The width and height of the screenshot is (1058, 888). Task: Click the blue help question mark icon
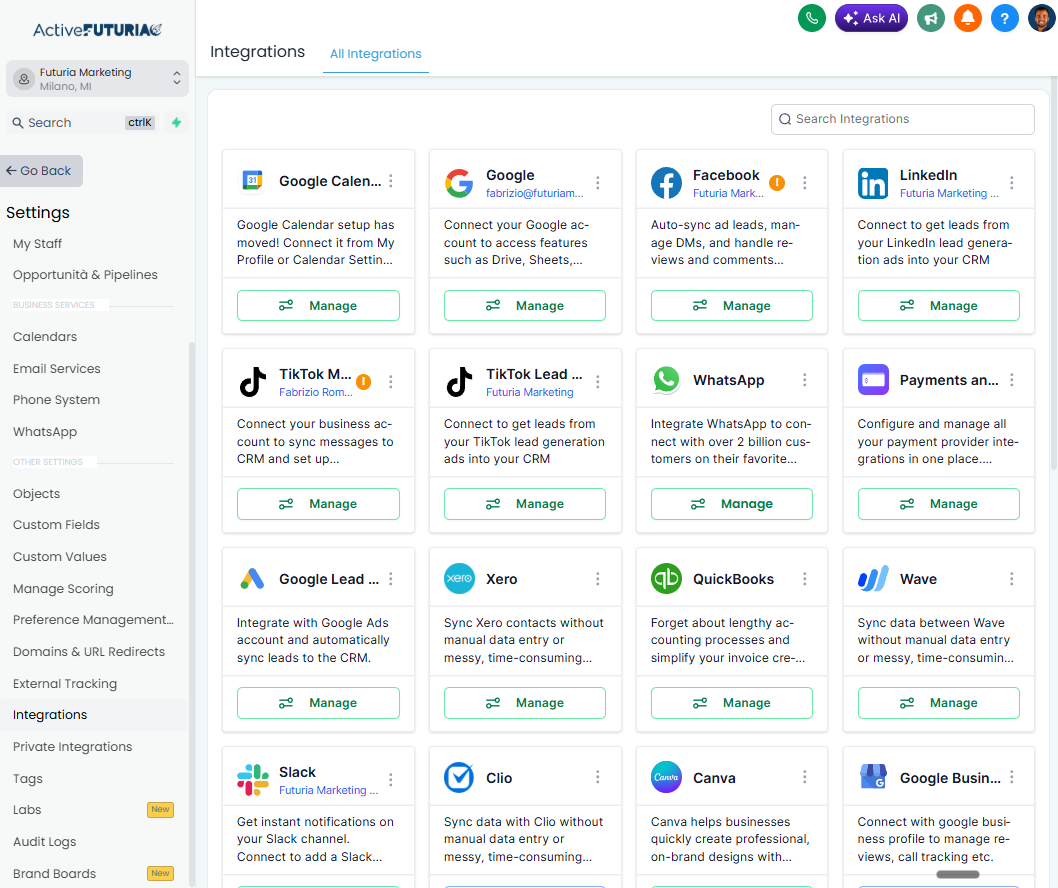point(1004,18)
